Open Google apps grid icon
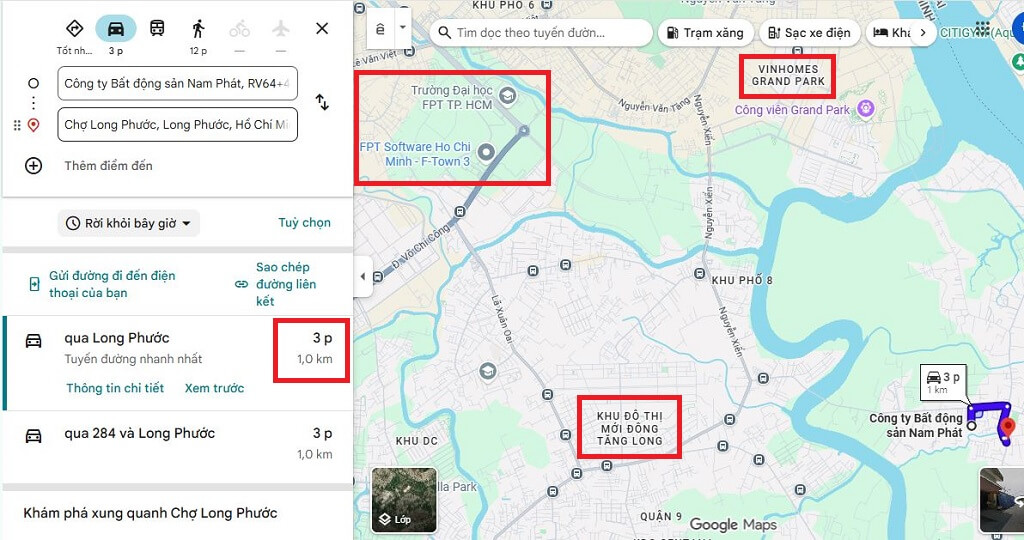Viewport: 1024px width, 540px height. pos(982,29)
